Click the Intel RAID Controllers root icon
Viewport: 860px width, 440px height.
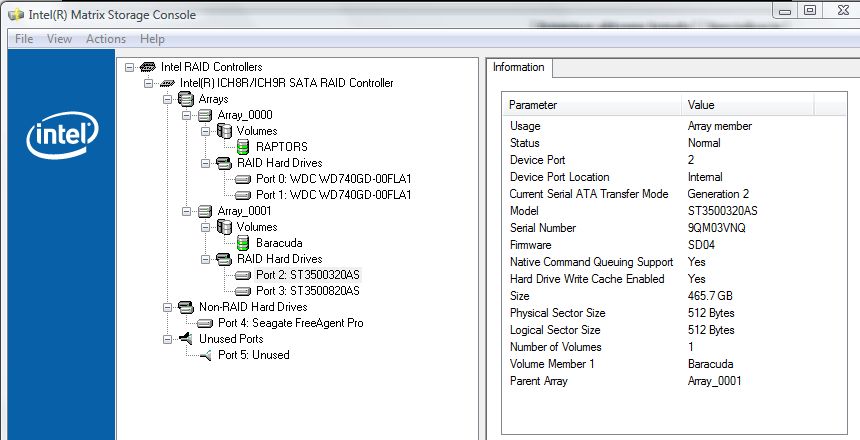coord(148,67)
